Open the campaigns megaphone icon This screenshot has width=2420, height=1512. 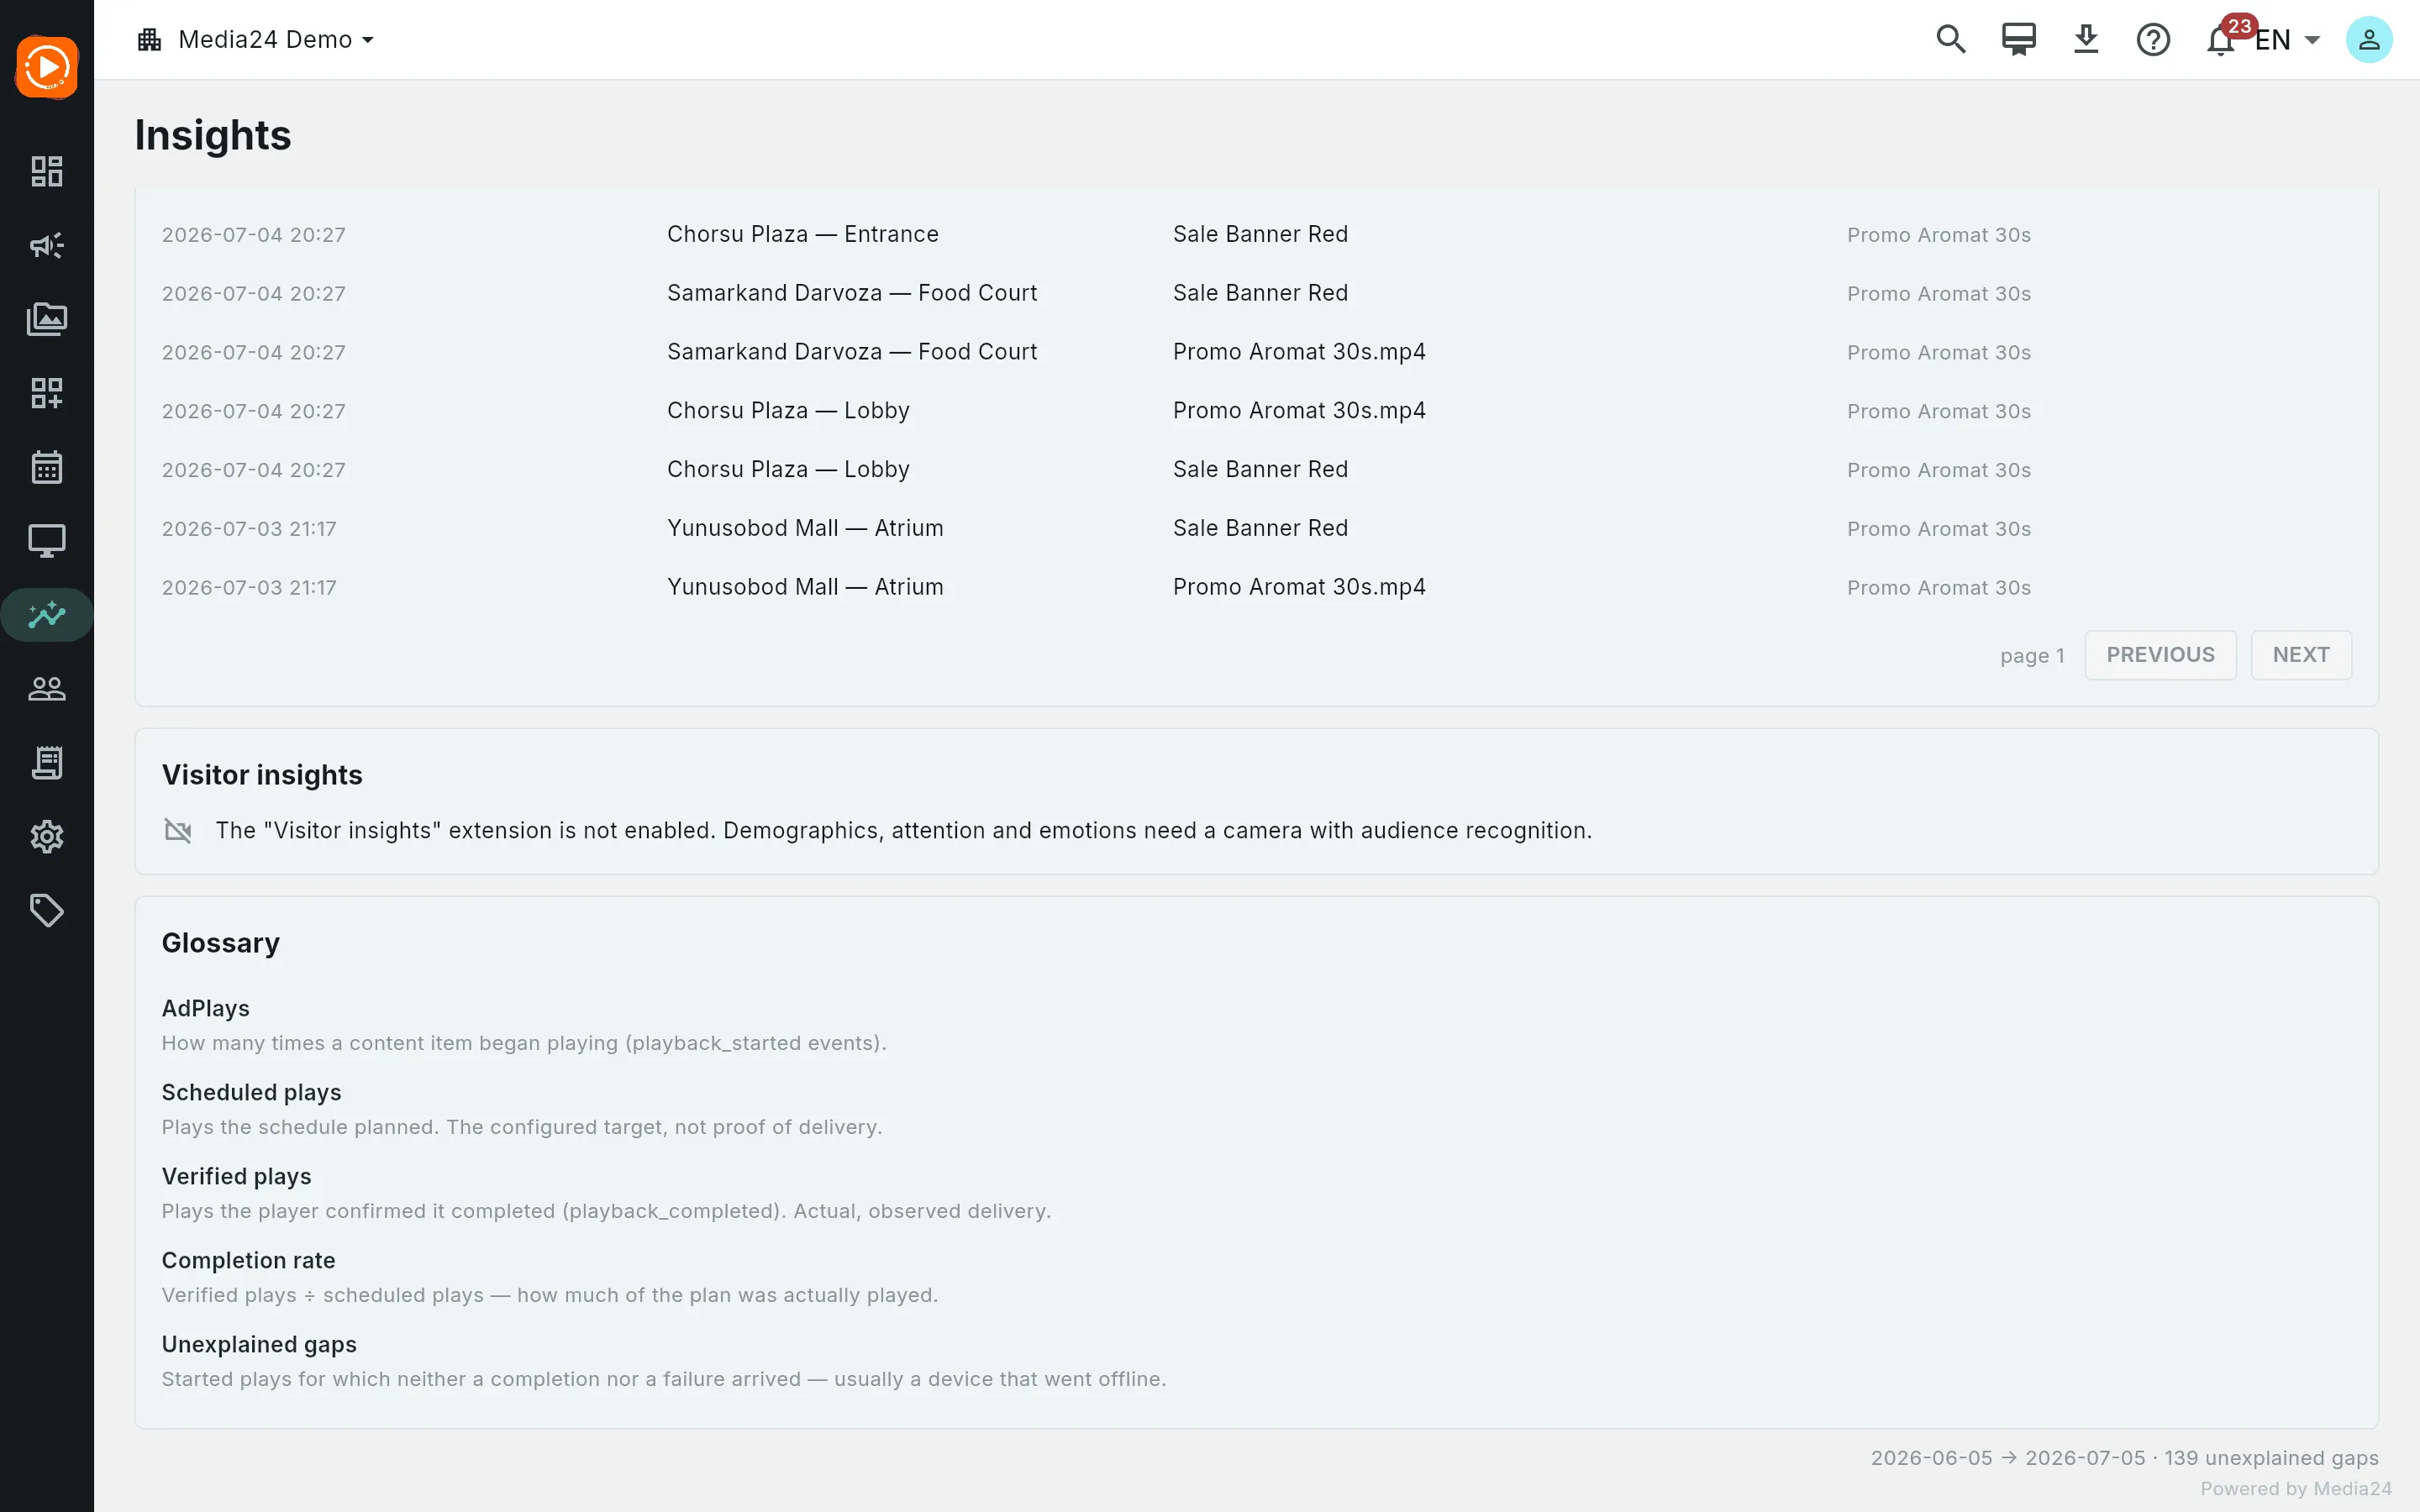[47, 245]
